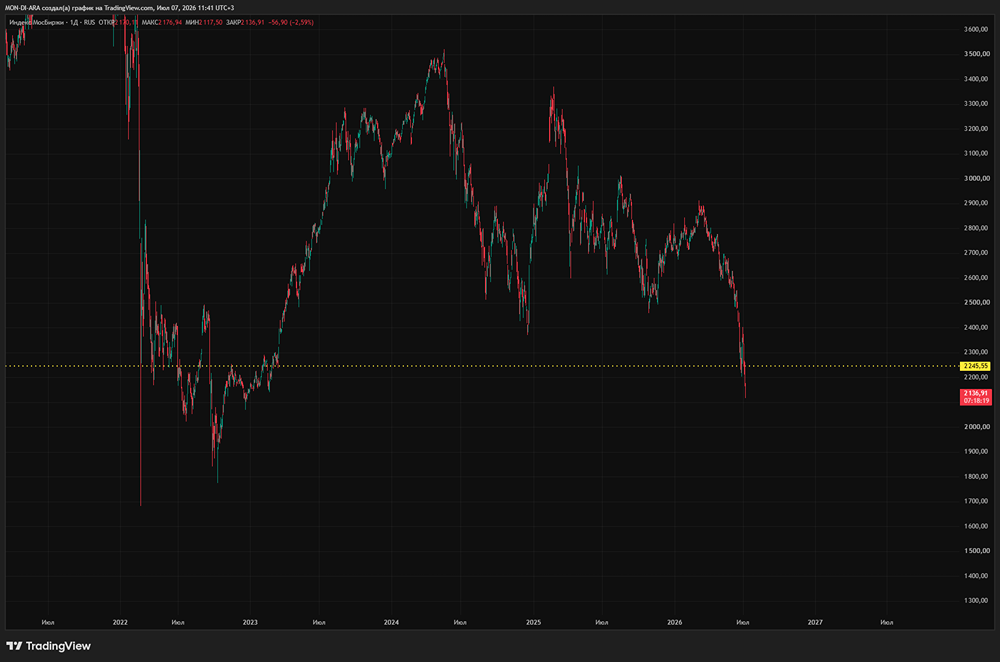Click the TradingView logo icon
The image size is (1000, 662).
(14, 646)
